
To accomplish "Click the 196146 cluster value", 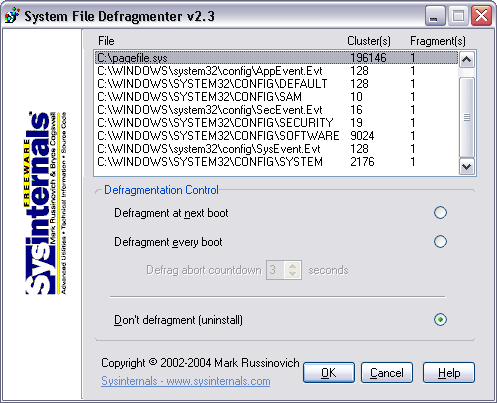I will pos(368,58).
